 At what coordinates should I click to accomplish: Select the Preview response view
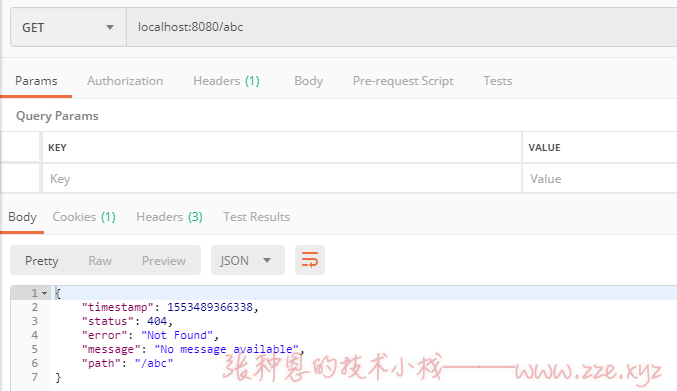pos(164,261)
